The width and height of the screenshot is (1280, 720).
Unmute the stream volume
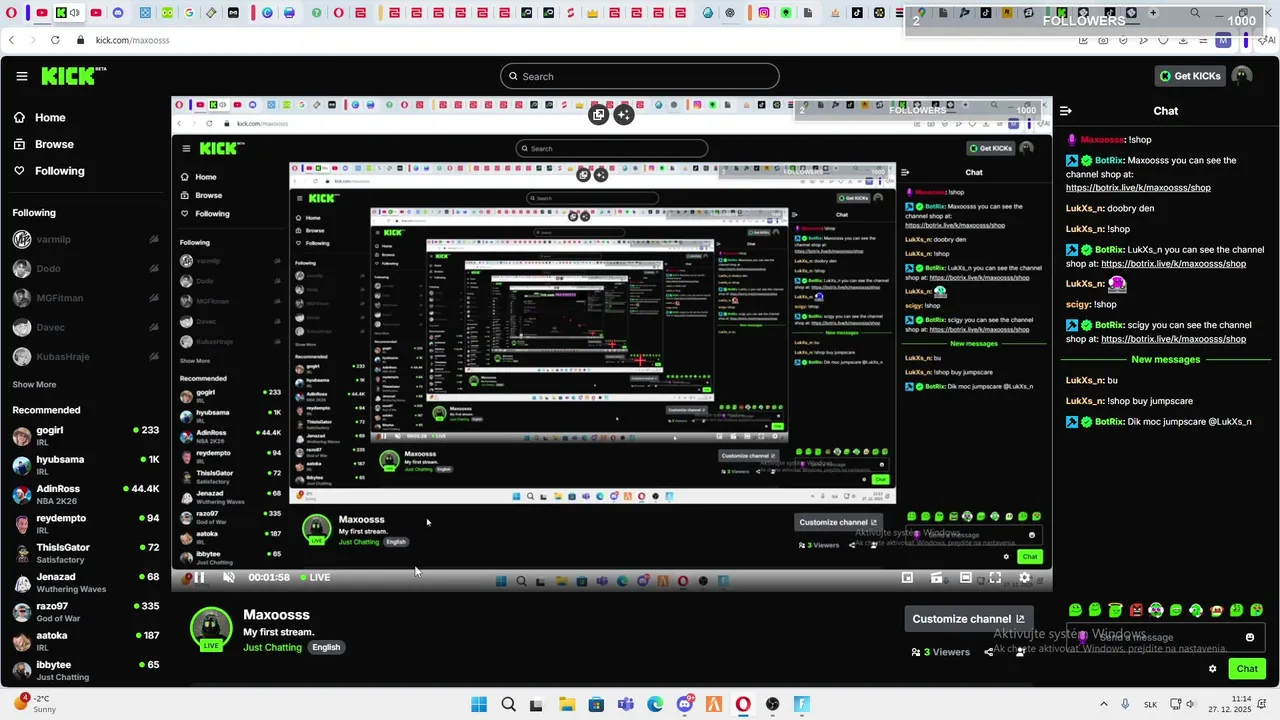(228, 577)
